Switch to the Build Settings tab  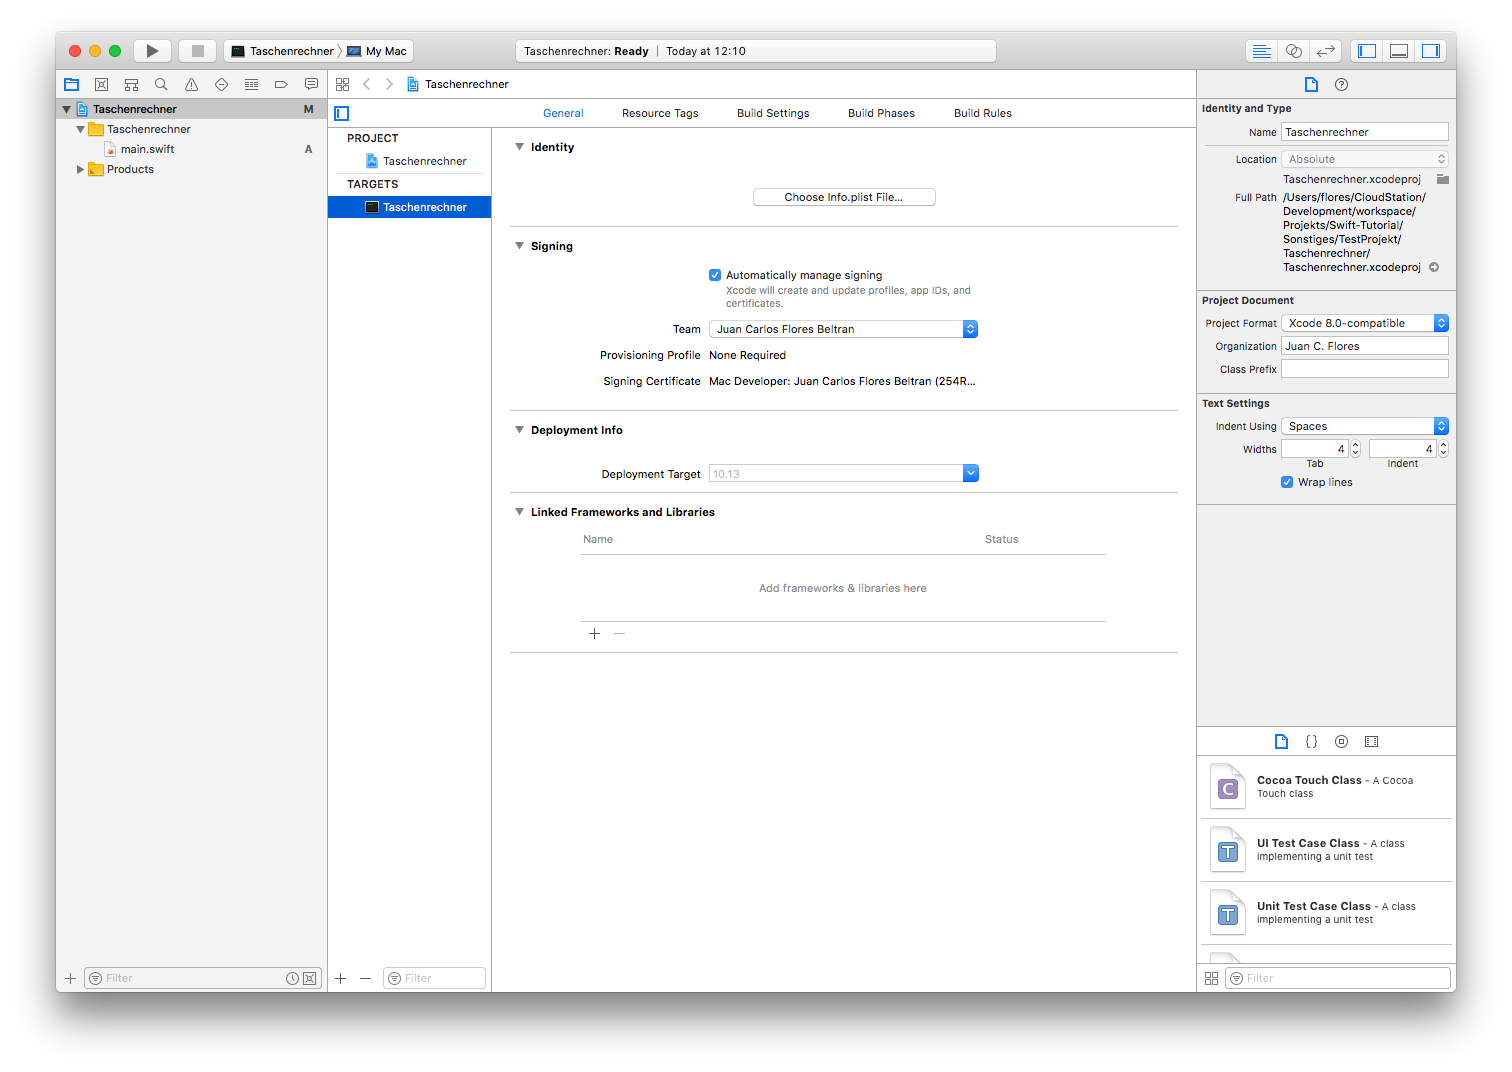pyautogui.click(x=772, y=113)
